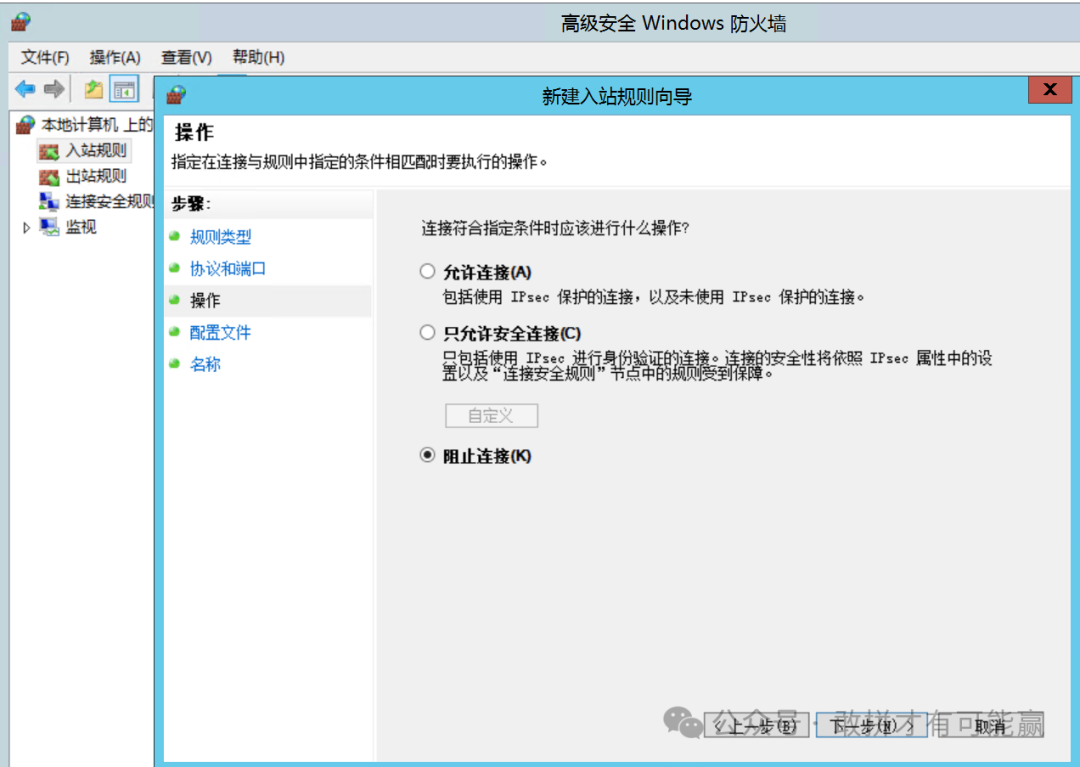
Task: Click the forward arrow toolbar icon
Action: (x=54, y=89)
